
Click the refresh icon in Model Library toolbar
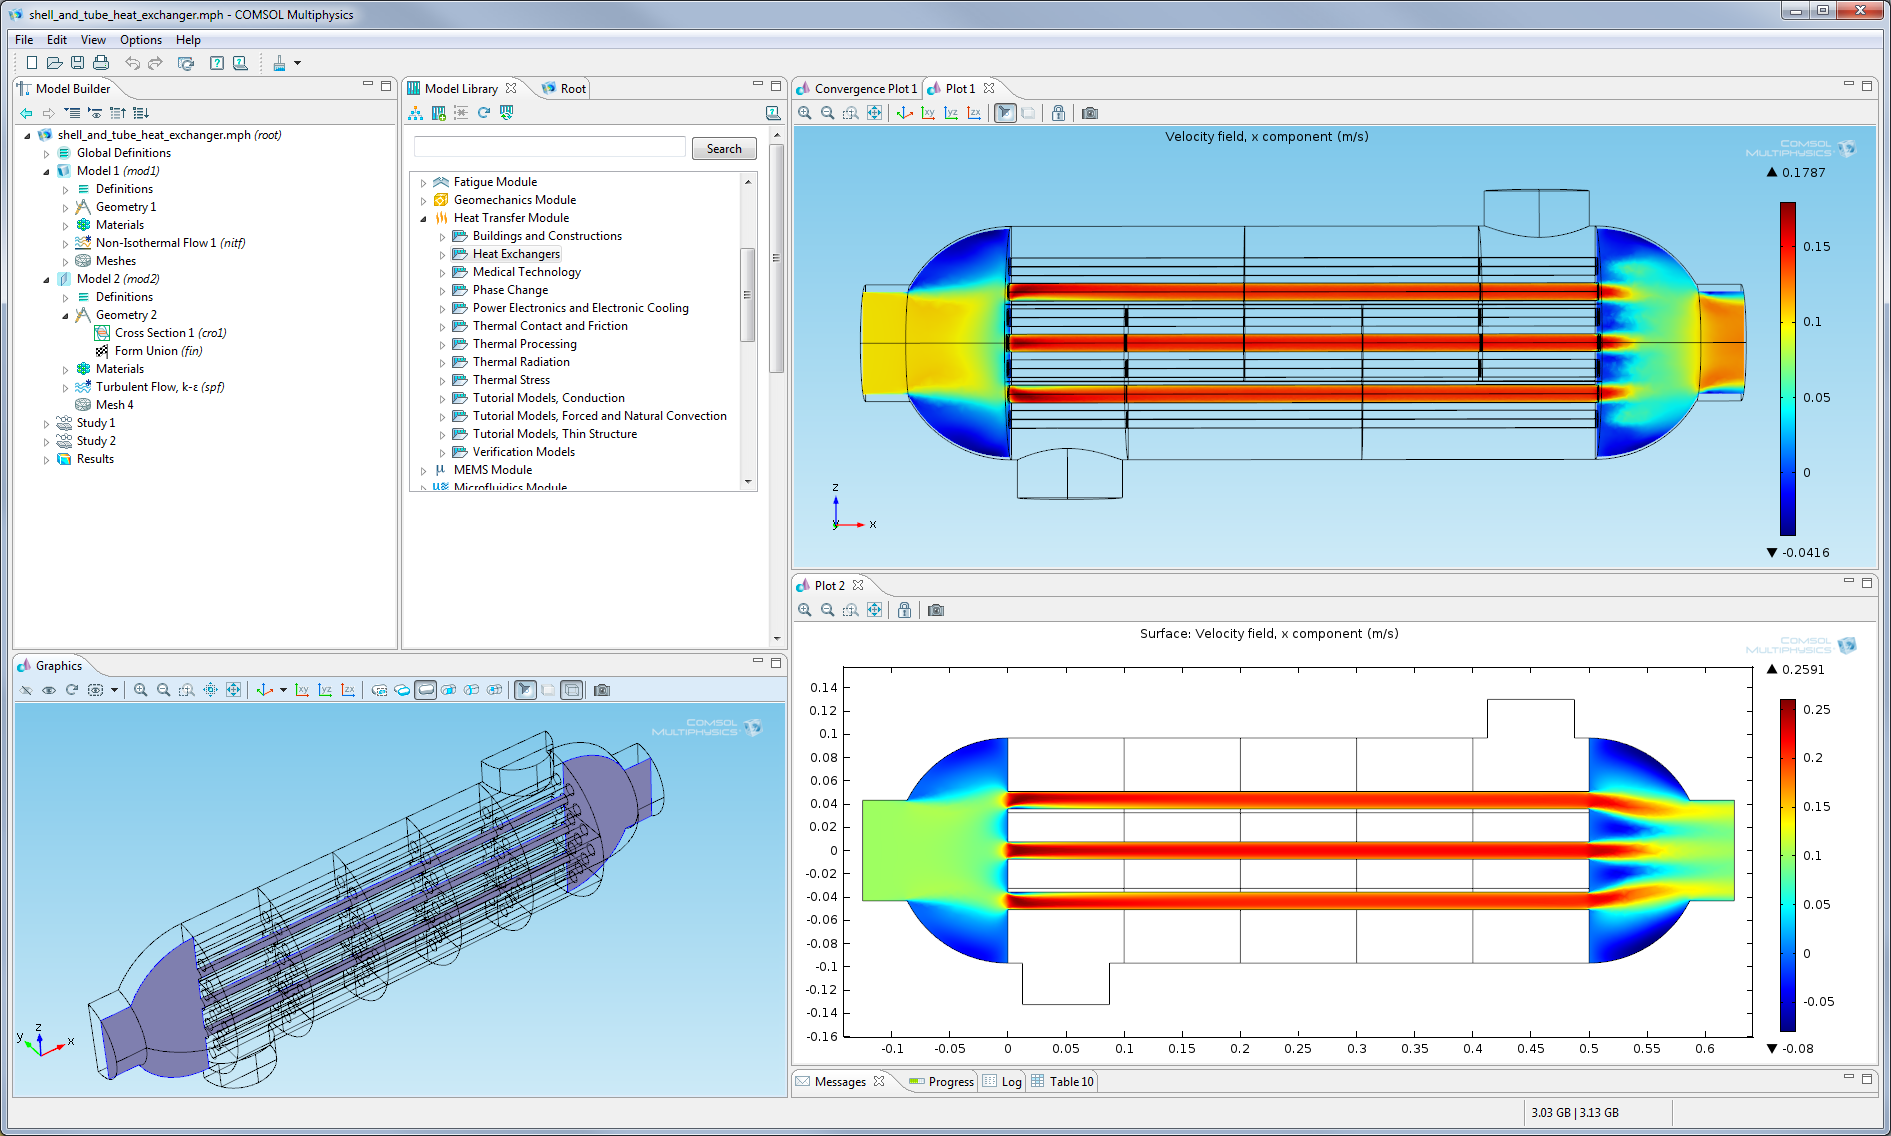point(484,113)
